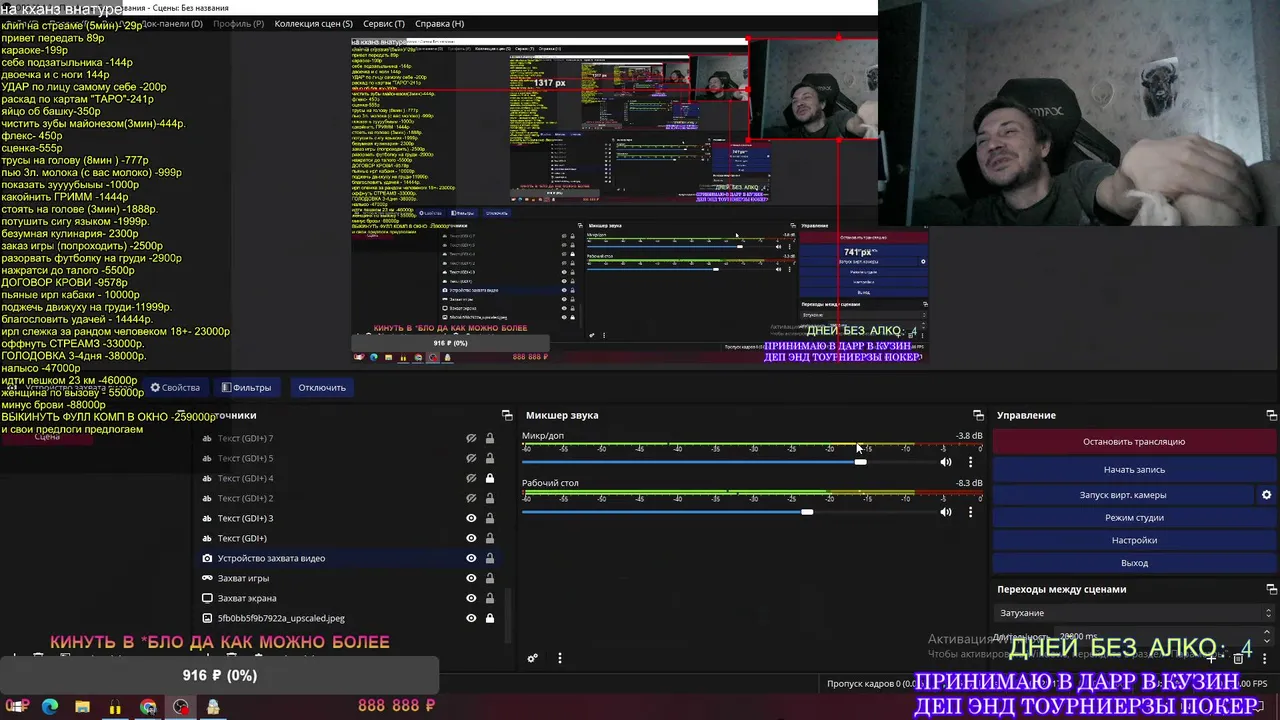Viewport: 1280px width, 720px height.
Task: Open Google Chrome from the taskbar
Action: 148,707
